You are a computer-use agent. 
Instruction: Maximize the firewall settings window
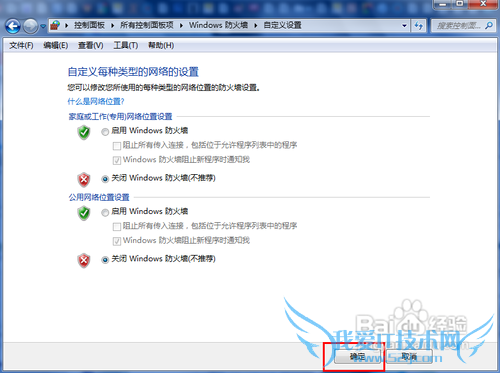tap(460, 4)
